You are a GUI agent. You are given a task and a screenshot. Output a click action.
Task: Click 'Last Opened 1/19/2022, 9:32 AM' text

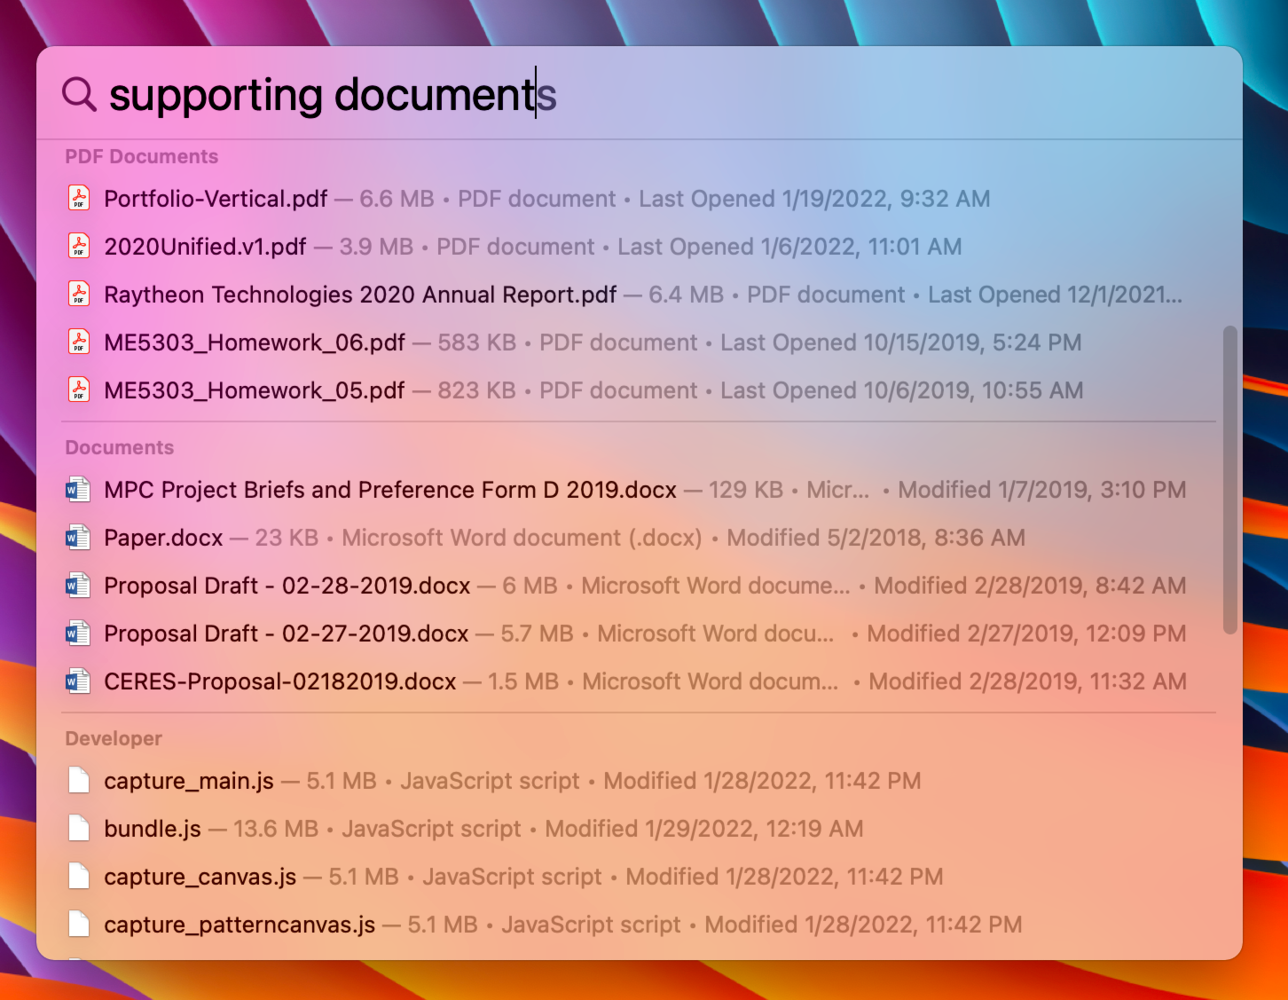pyautogui.click(x=814, y=198)
